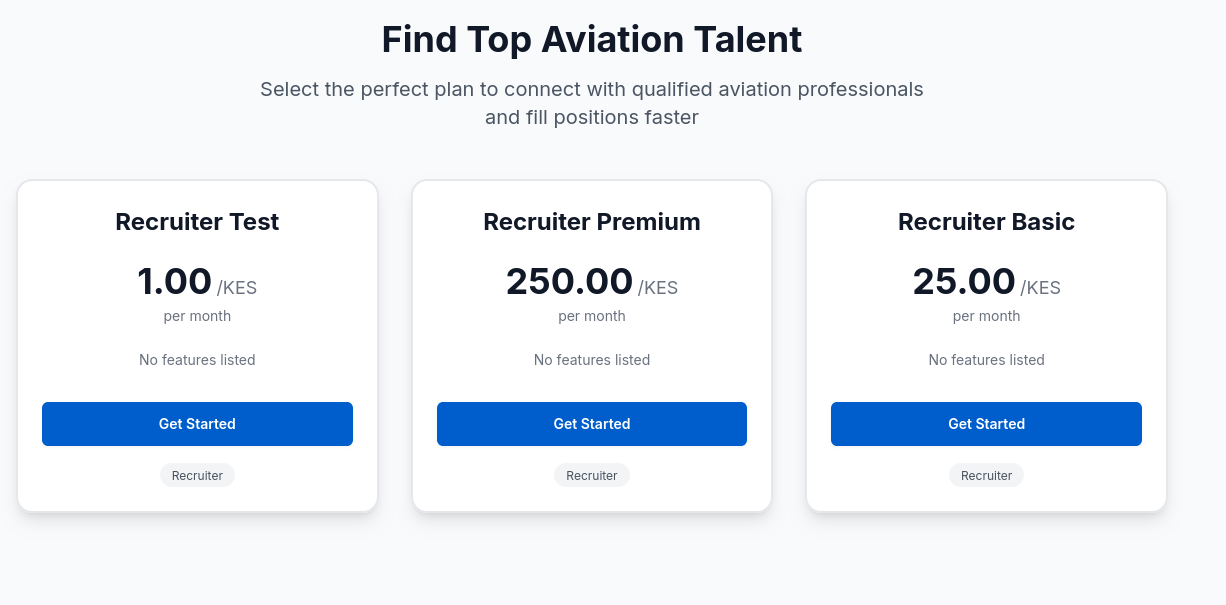Click Get Started on Recruiter Basic plan
Viewport: 1226px width, 605px height.
click(x=986, y=423)
